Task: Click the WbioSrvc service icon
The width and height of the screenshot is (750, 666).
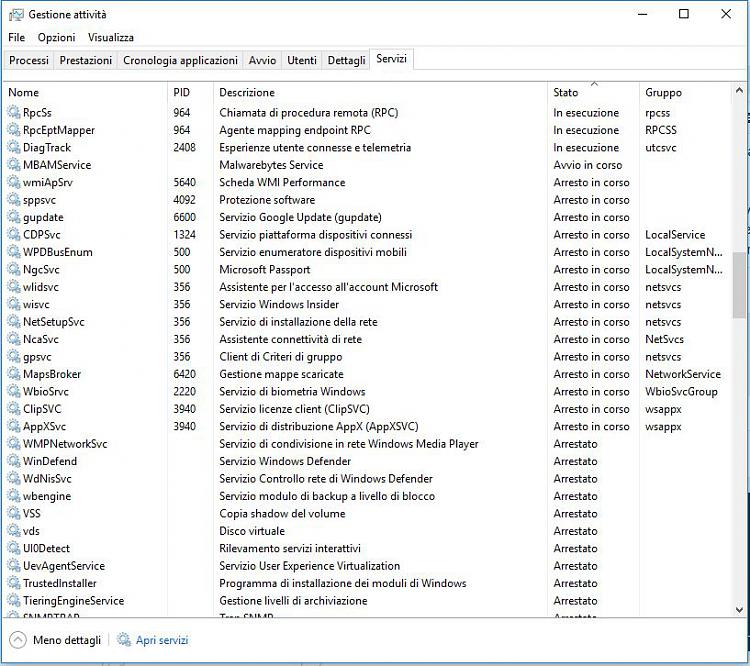Action: (14, 391)
